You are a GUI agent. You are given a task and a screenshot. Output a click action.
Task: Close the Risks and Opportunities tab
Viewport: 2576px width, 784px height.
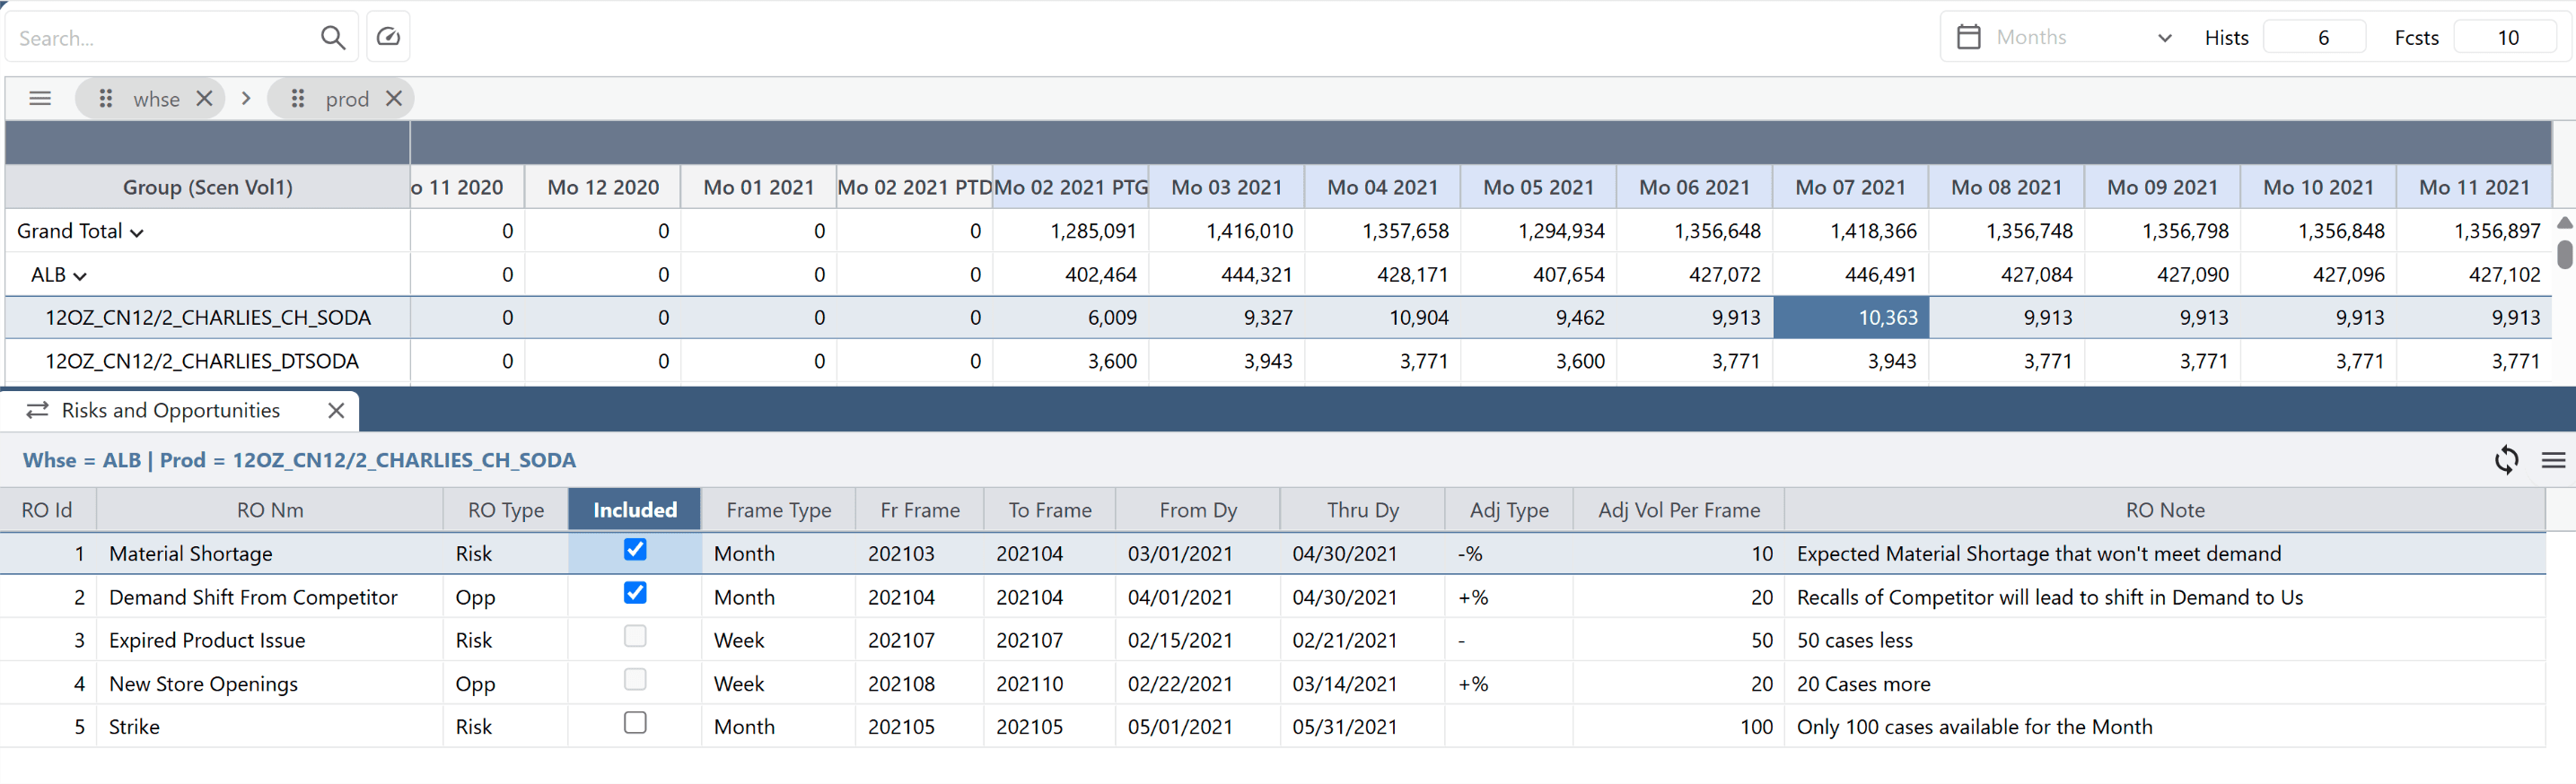(x=336, y=410)
